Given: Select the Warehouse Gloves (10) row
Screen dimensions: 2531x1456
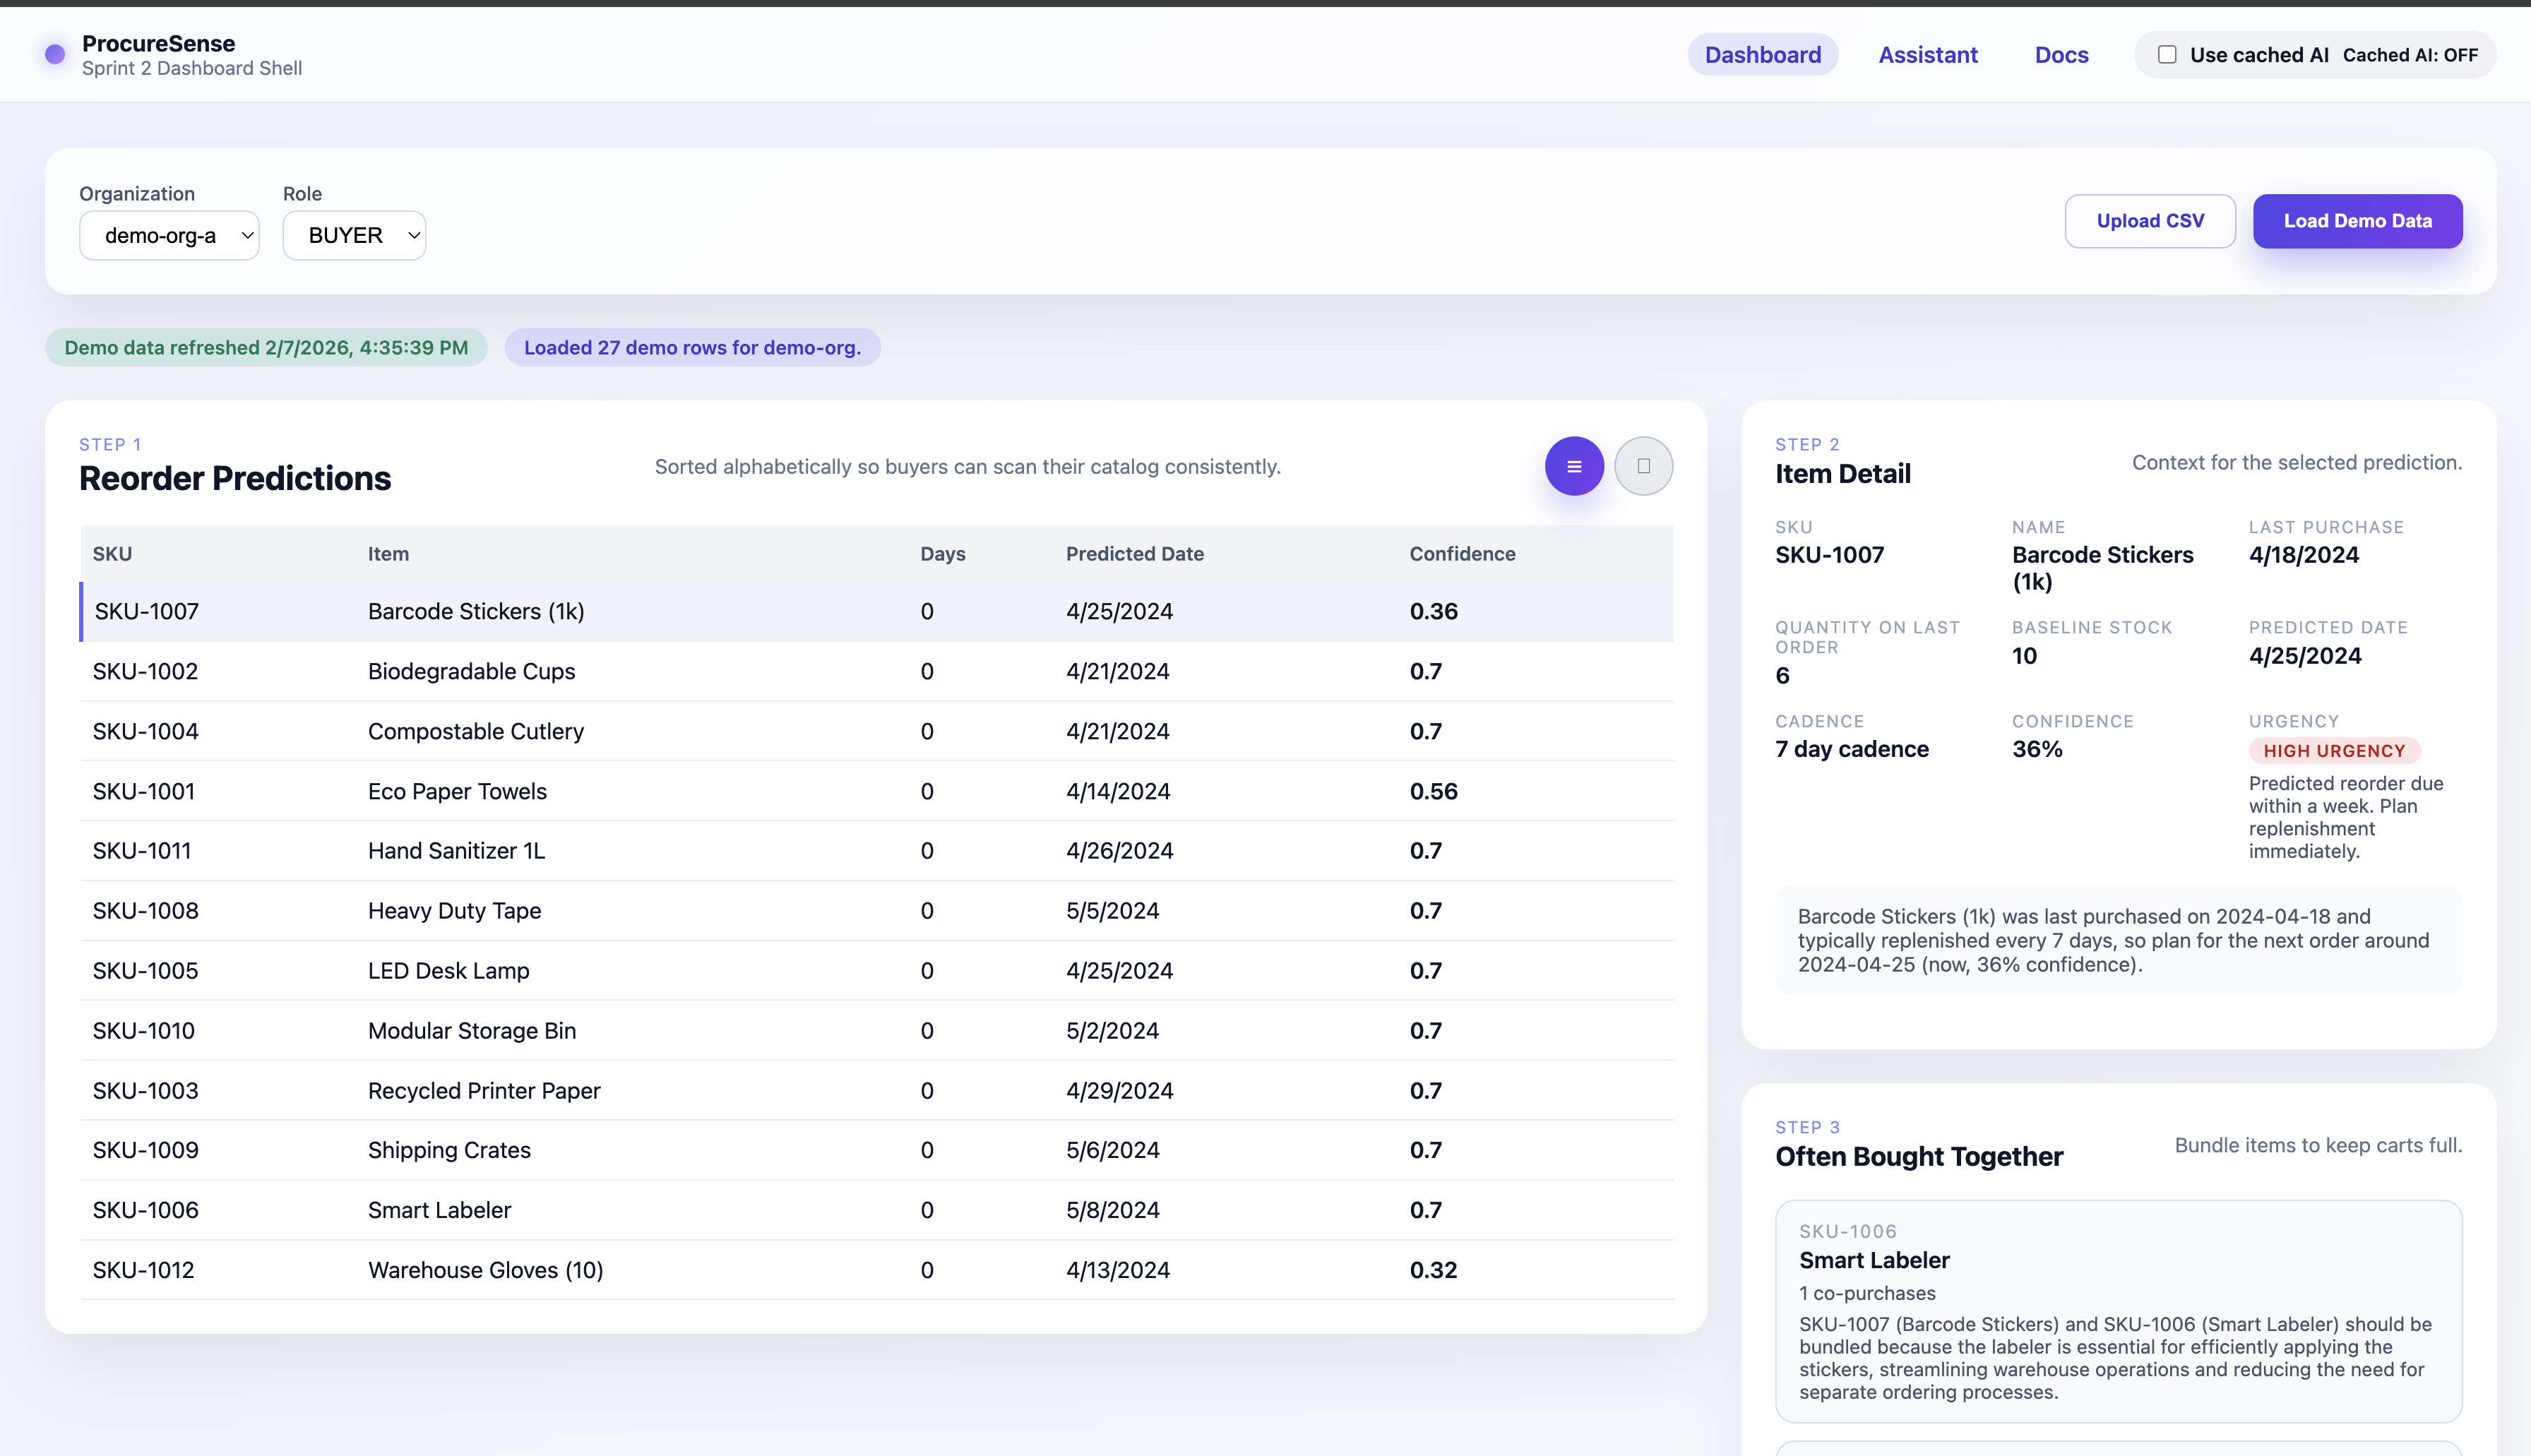Looking at the screenshot, I should coord(875,1270).
